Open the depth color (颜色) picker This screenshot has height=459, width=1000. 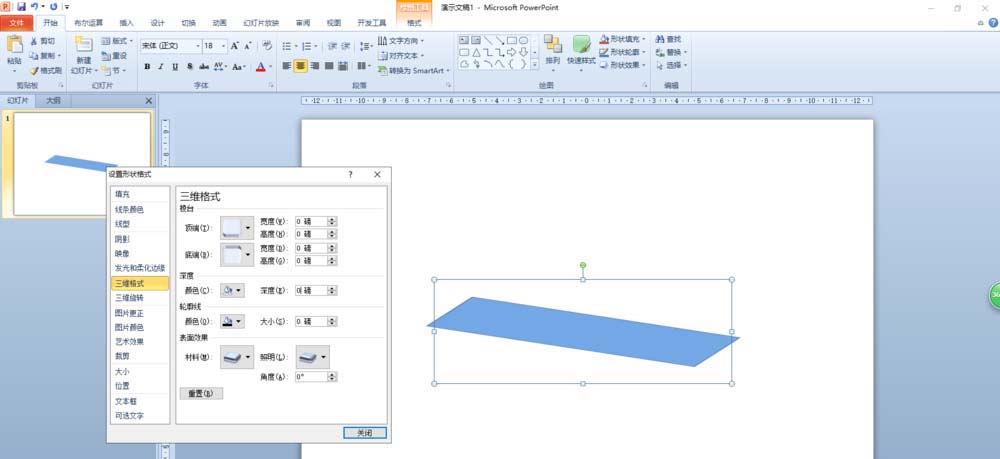pyautogui.click(x=232, y=290)
